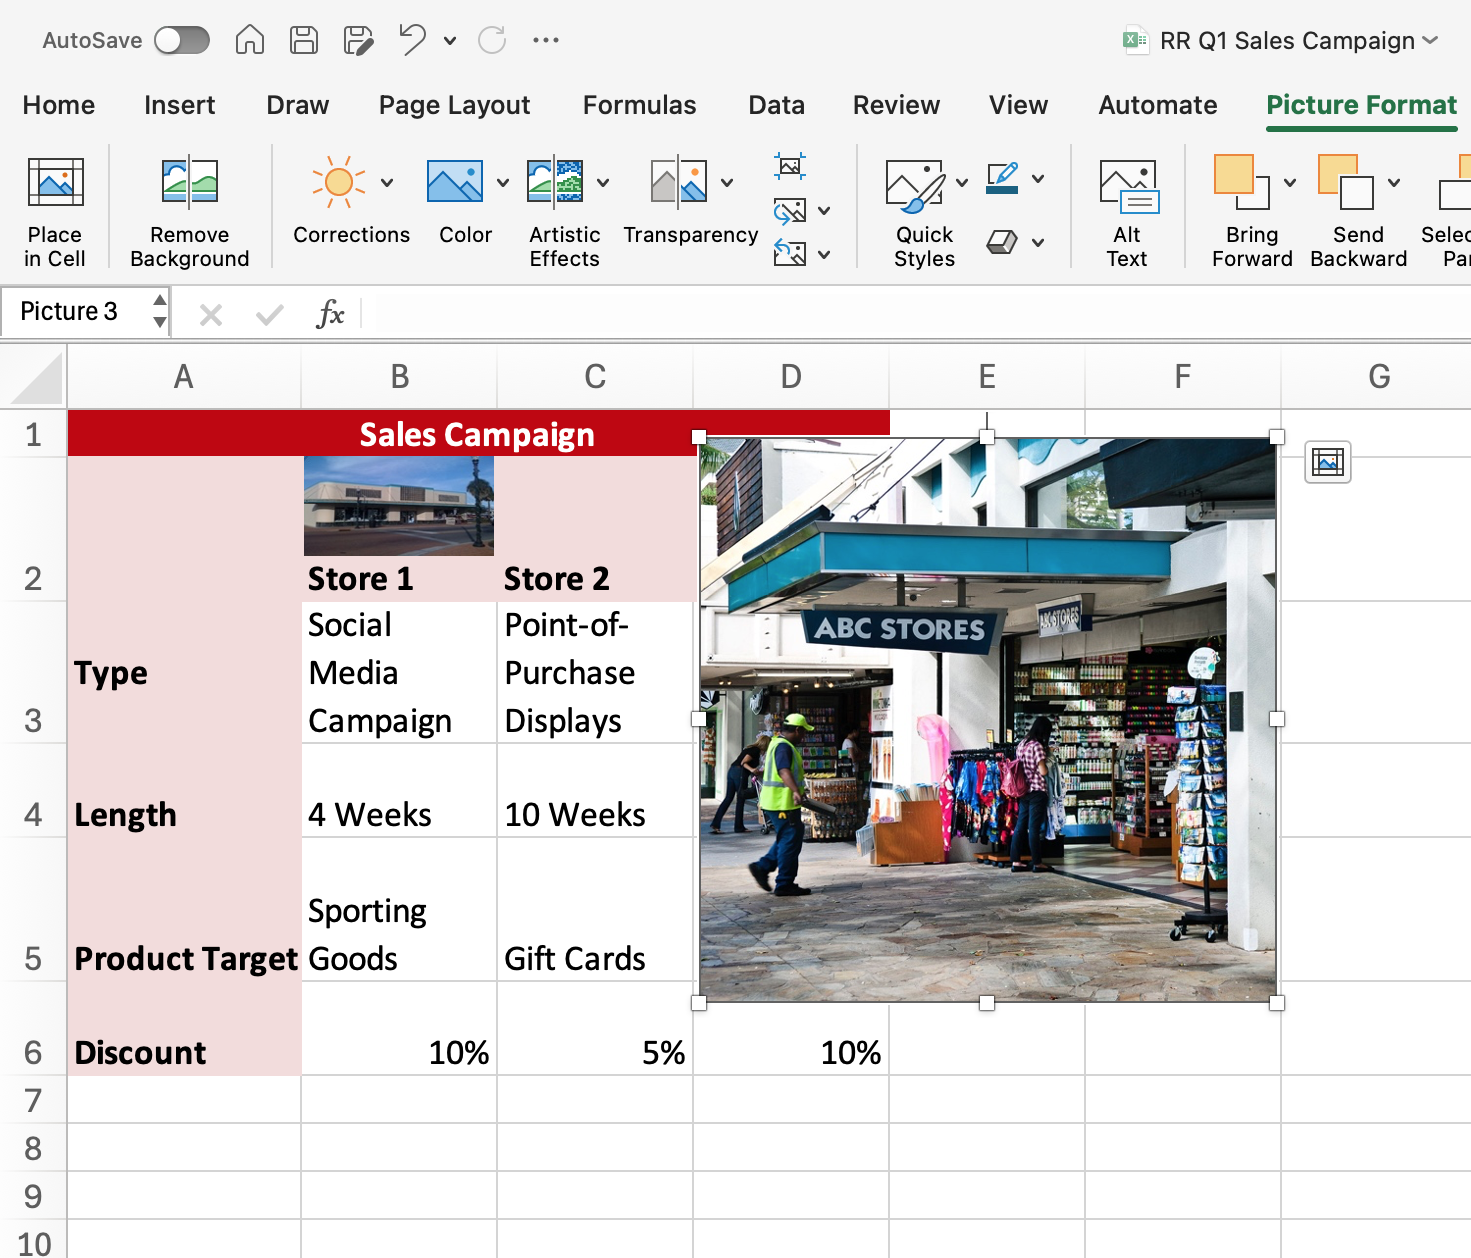
Task: Click the Insert Function fx icon
Action: [x=330, y=314]
